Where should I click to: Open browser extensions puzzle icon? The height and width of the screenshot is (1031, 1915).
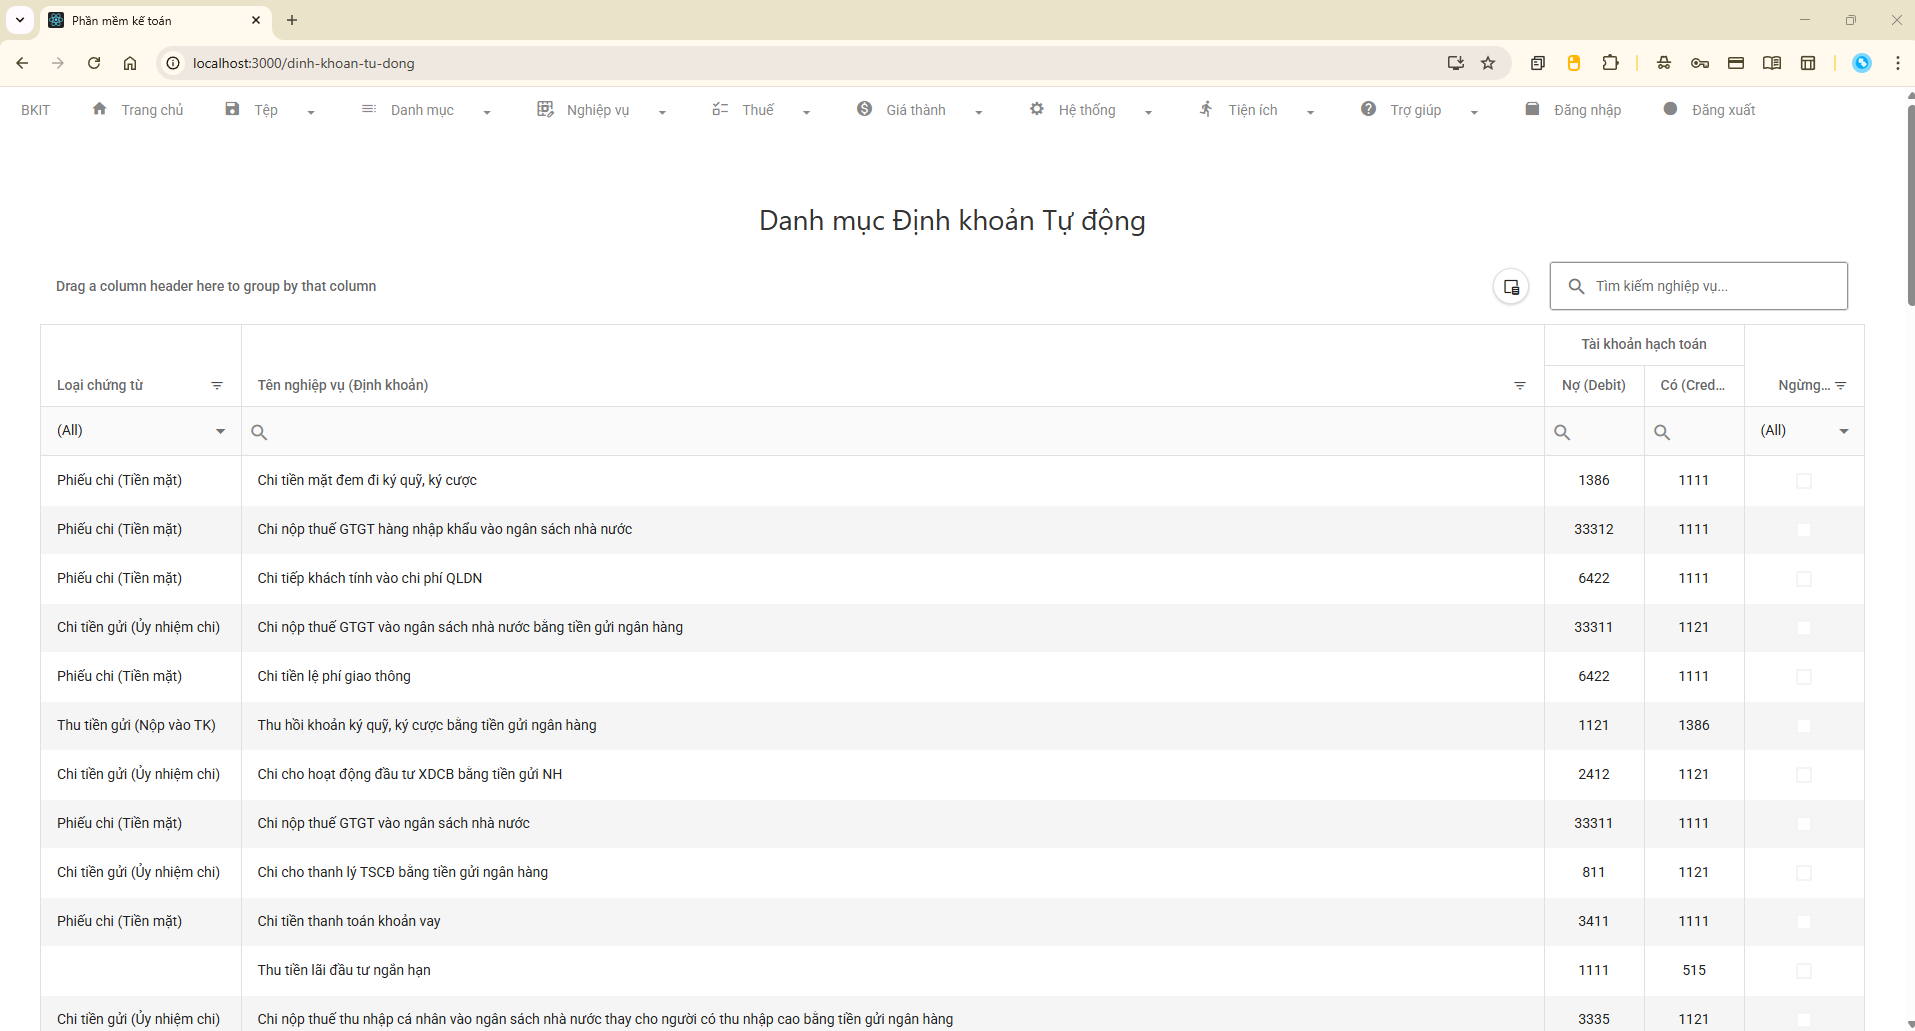pos(1610,63)
